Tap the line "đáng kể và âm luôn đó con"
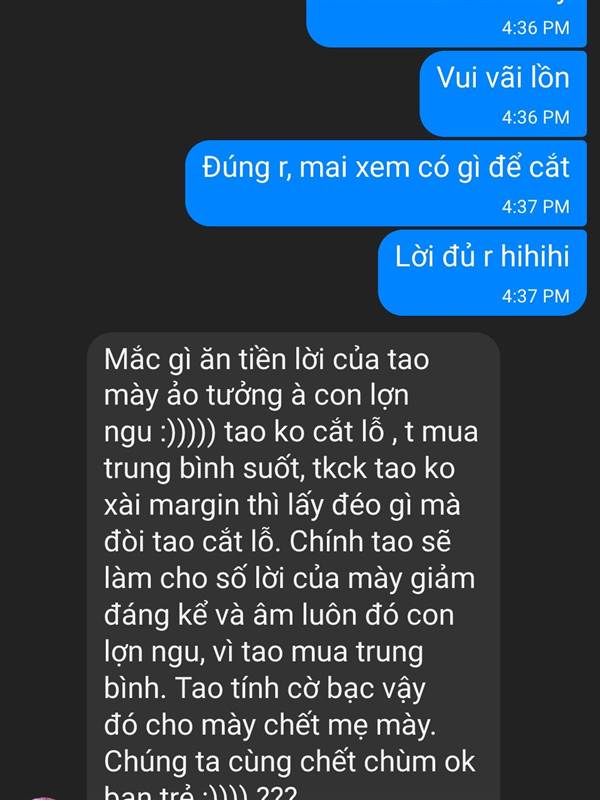This screenshot has height=800, width=600. 279,615
